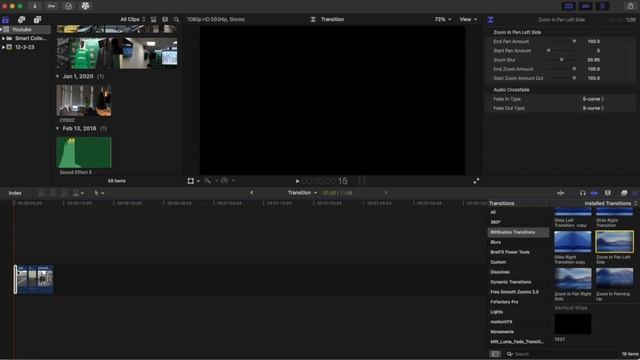This screenshot has height=360, width=640.
Task: Open Titles and Generators sidebar icon
Action: [x=37, y=20]
